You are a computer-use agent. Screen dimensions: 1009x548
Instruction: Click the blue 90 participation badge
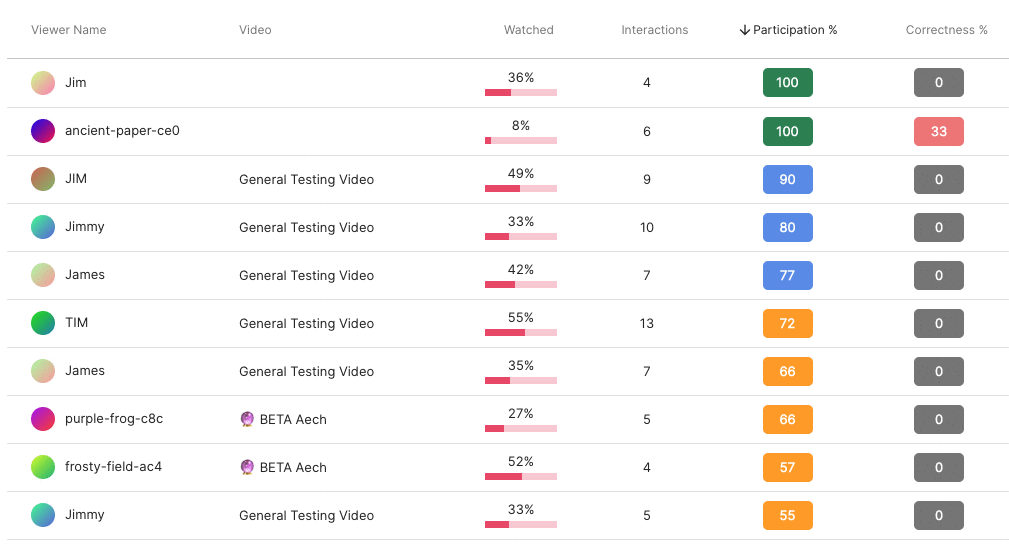click(x=787, y=180)
